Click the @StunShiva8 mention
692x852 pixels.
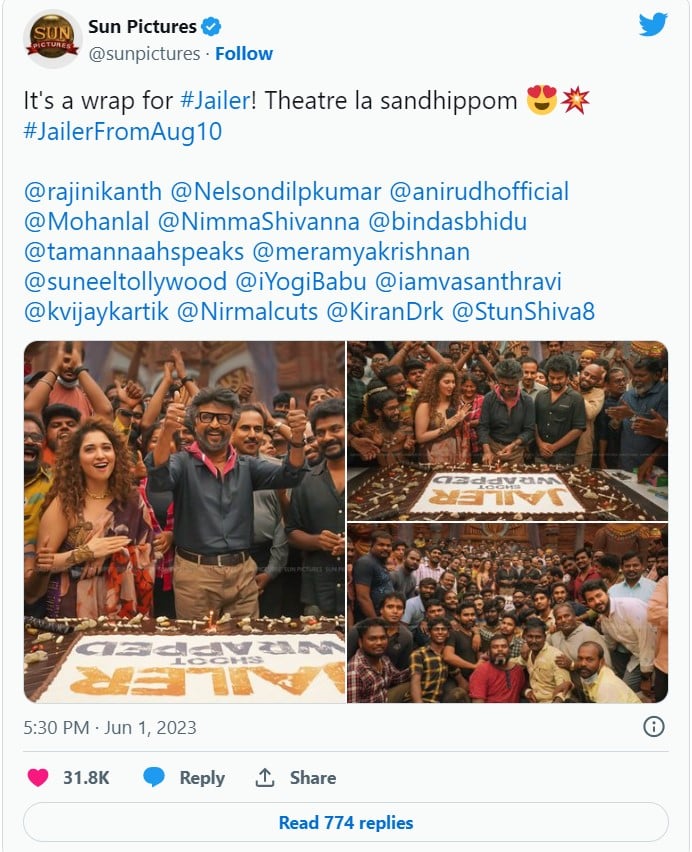point(524,311)
